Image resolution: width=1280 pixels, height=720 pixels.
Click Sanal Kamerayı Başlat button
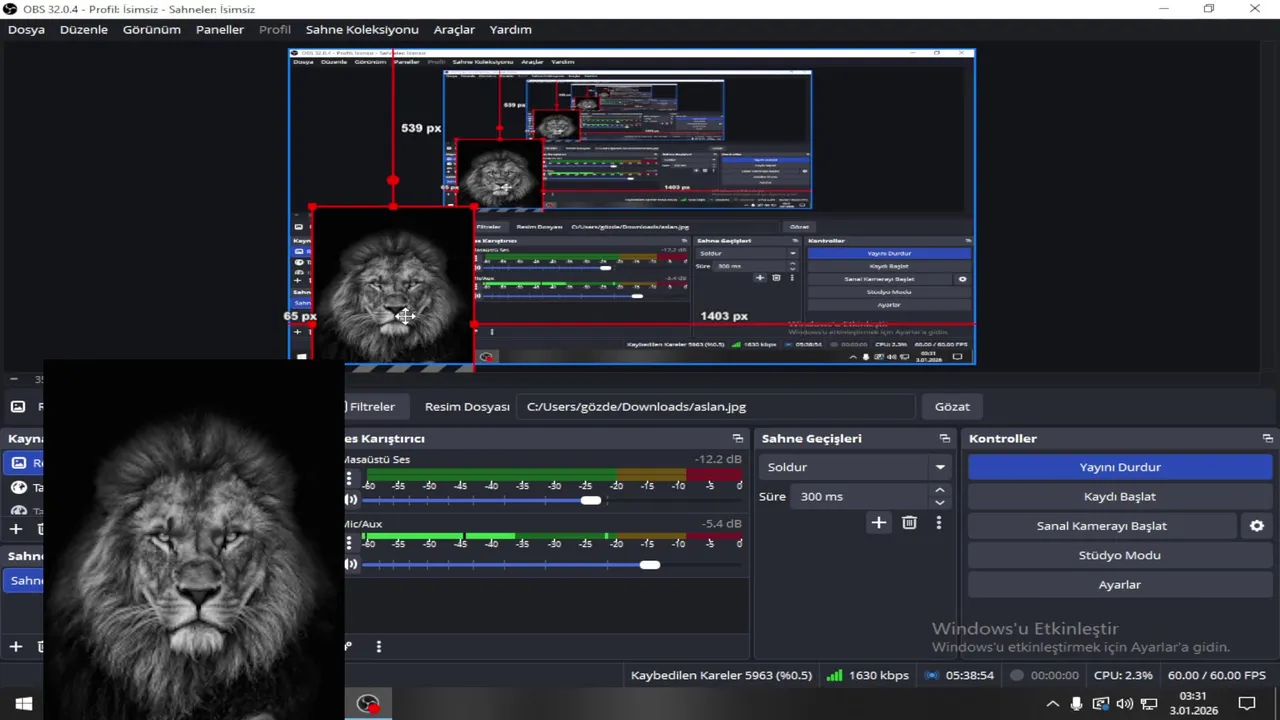(1102, 526)
